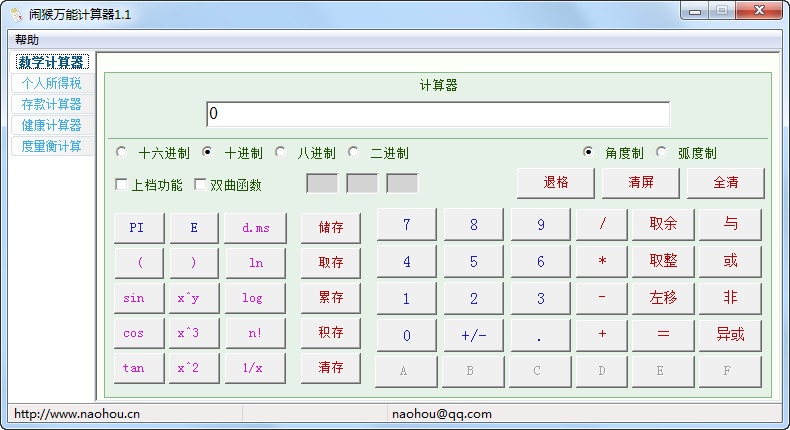The image size is (790, 430).
Task: Click the addition + key
Action: (602, 335)
